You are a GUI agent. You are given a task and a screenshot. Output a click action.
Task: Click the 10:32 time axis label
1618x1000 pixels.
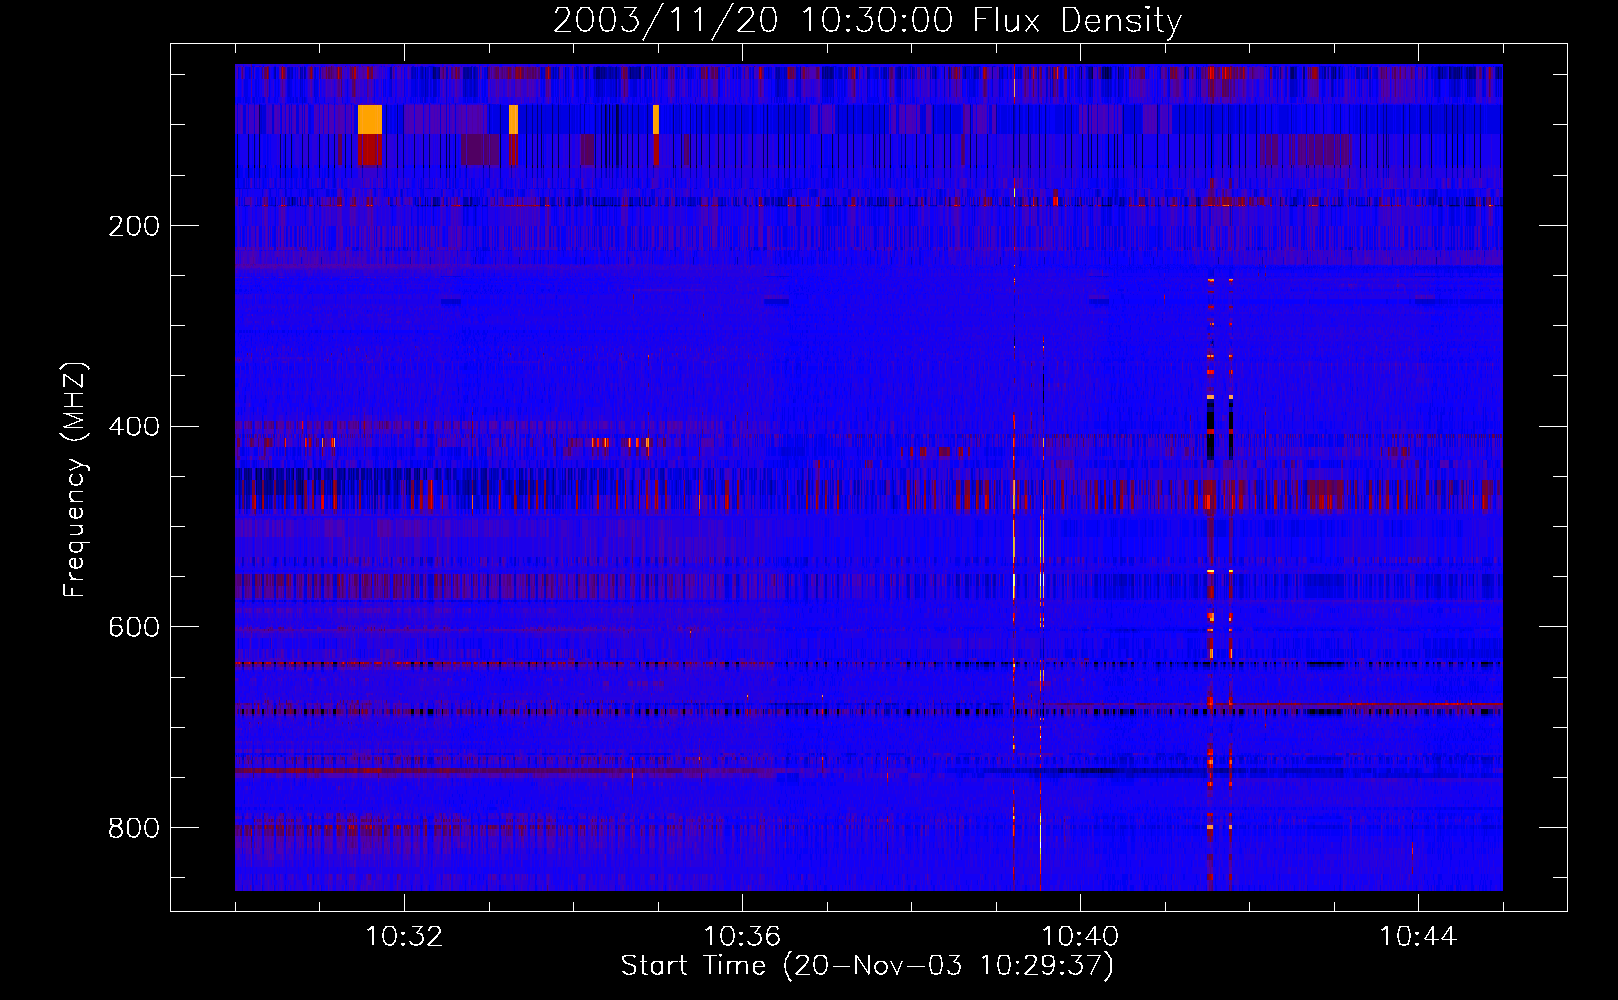[x=404, y=937]
